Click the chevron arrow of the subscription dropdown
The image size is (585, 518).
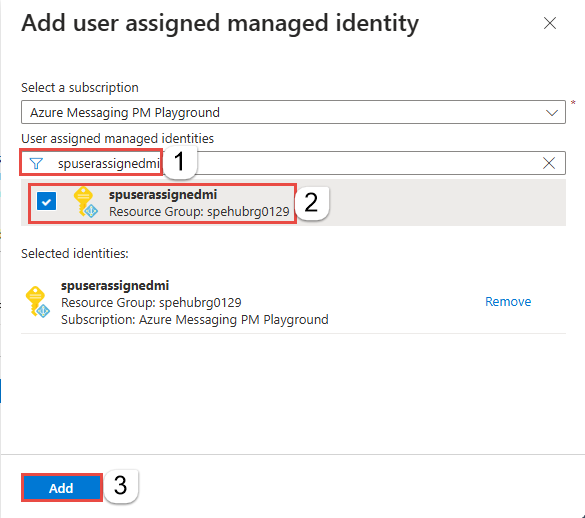(552, 113)
